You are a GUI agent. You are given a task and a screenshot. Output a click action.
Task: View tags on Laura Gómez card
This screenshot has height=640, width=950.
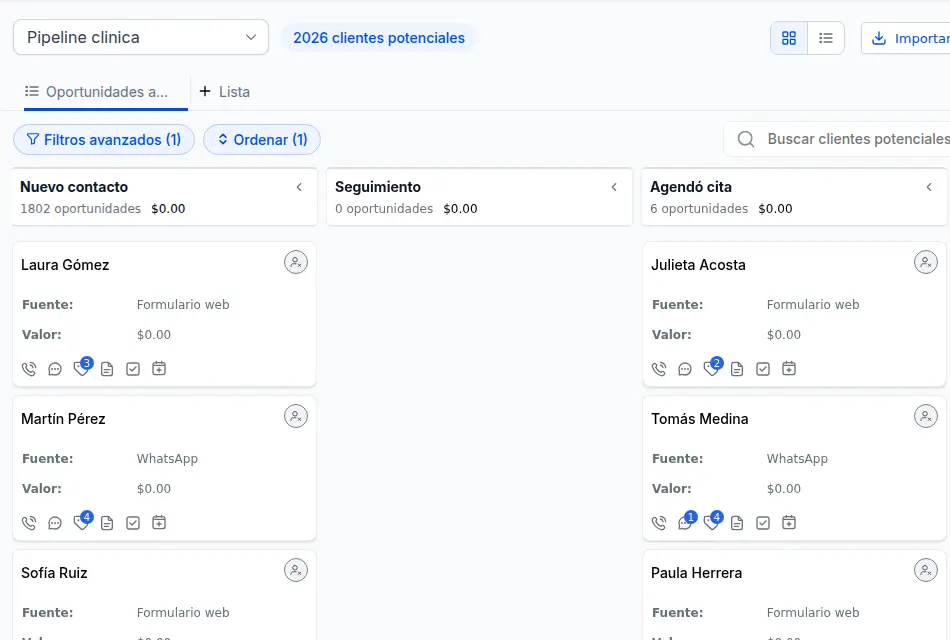82,367
